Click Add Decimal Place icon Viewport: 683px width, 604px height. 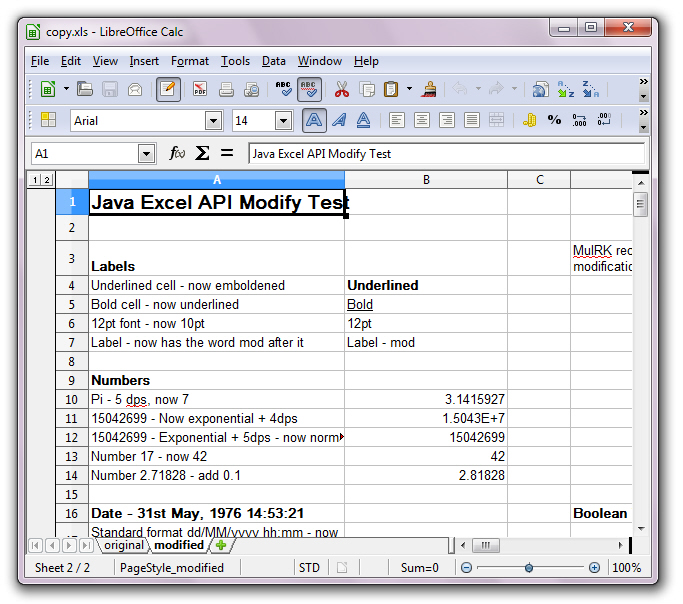click(579, 120)
